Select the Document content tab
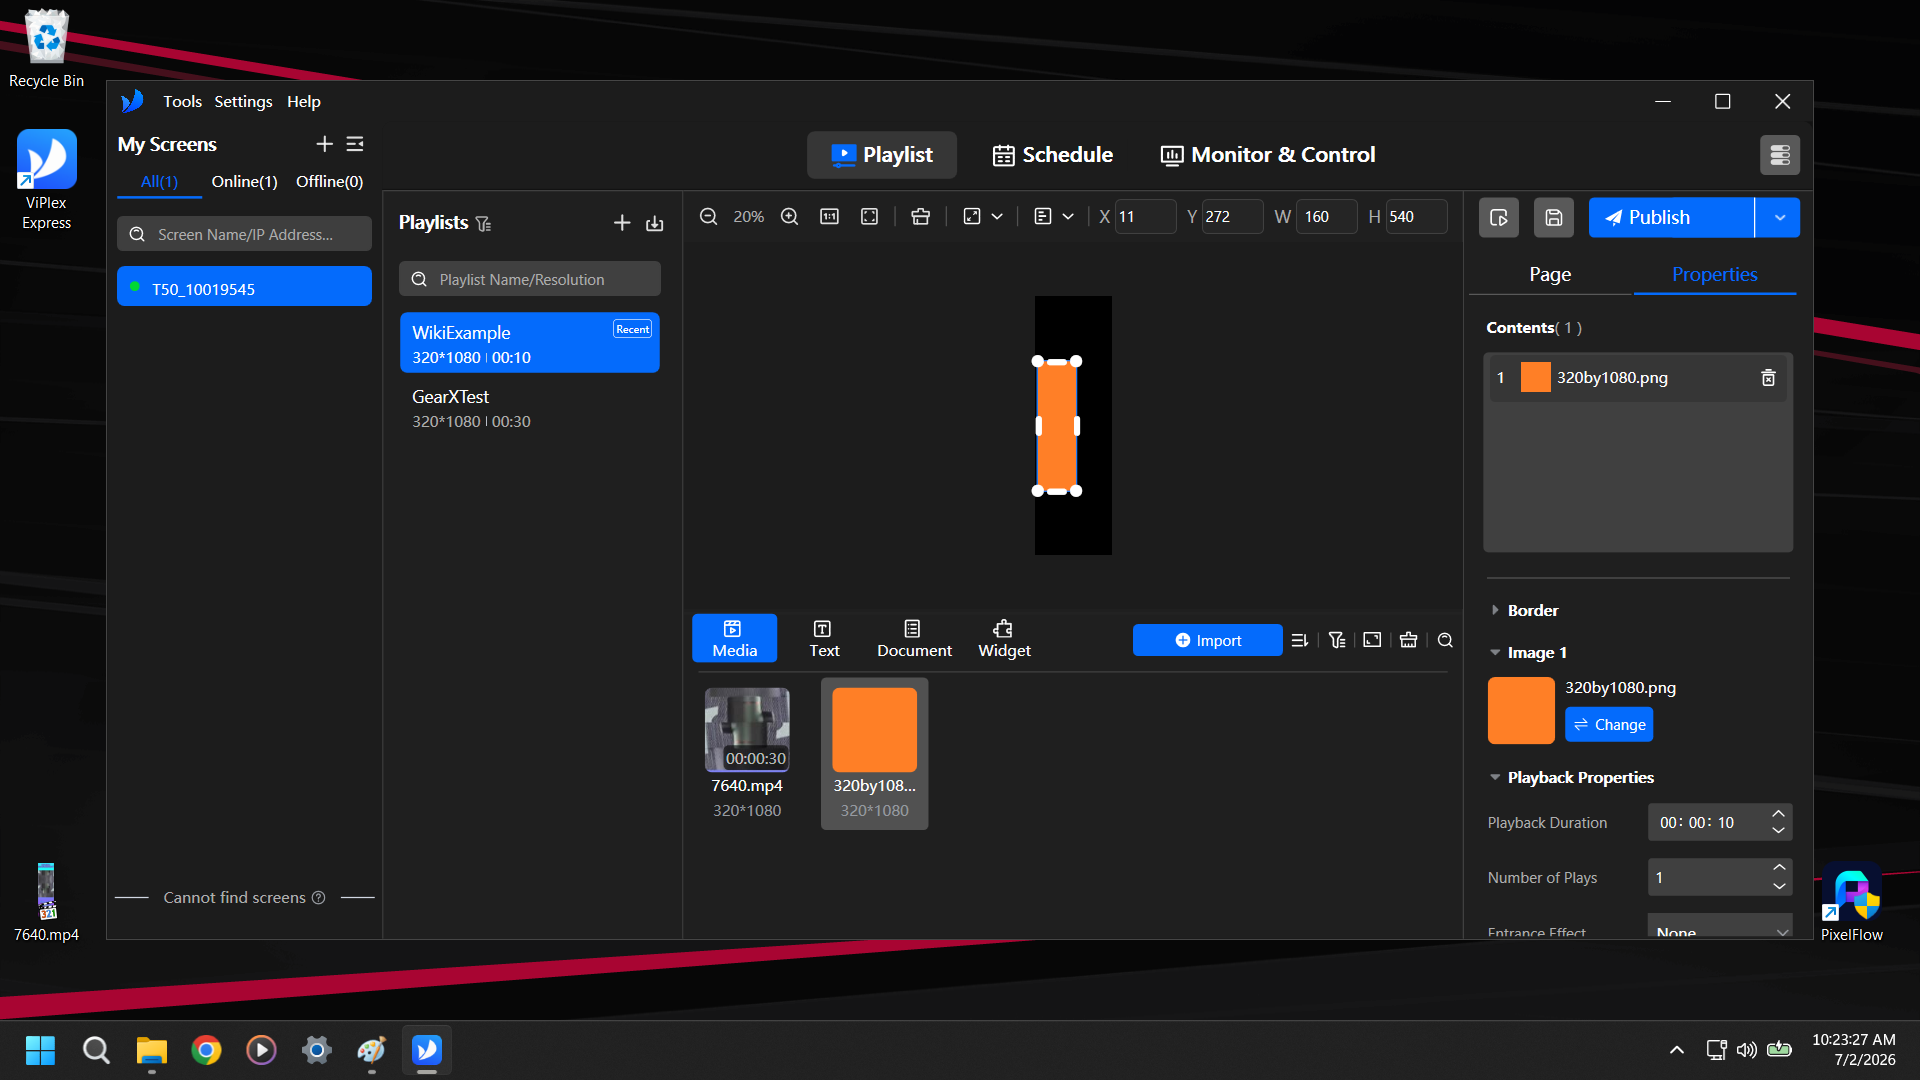Viewport: 1920px width, 1080px height. point(914,638)
